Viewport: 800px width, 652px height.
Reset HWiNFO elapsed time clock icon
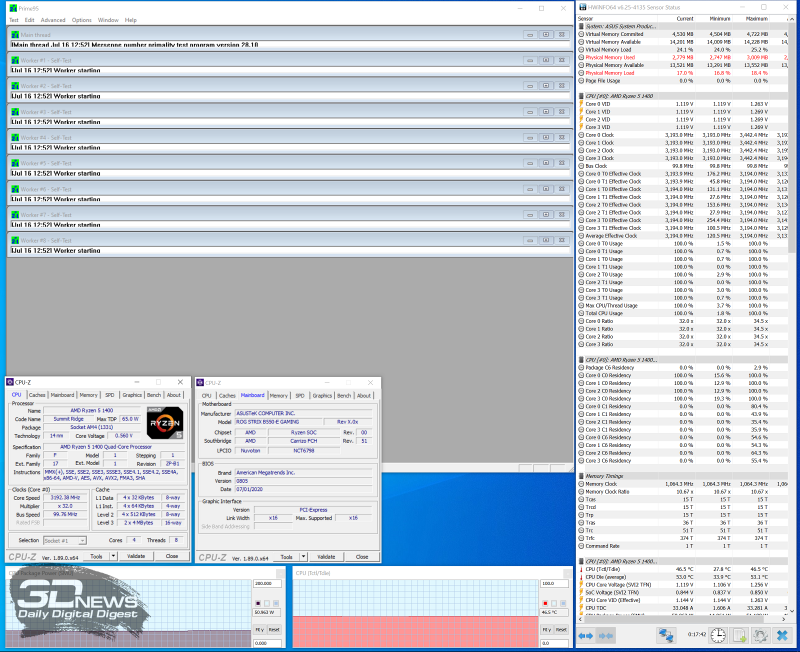coord(718,635)
